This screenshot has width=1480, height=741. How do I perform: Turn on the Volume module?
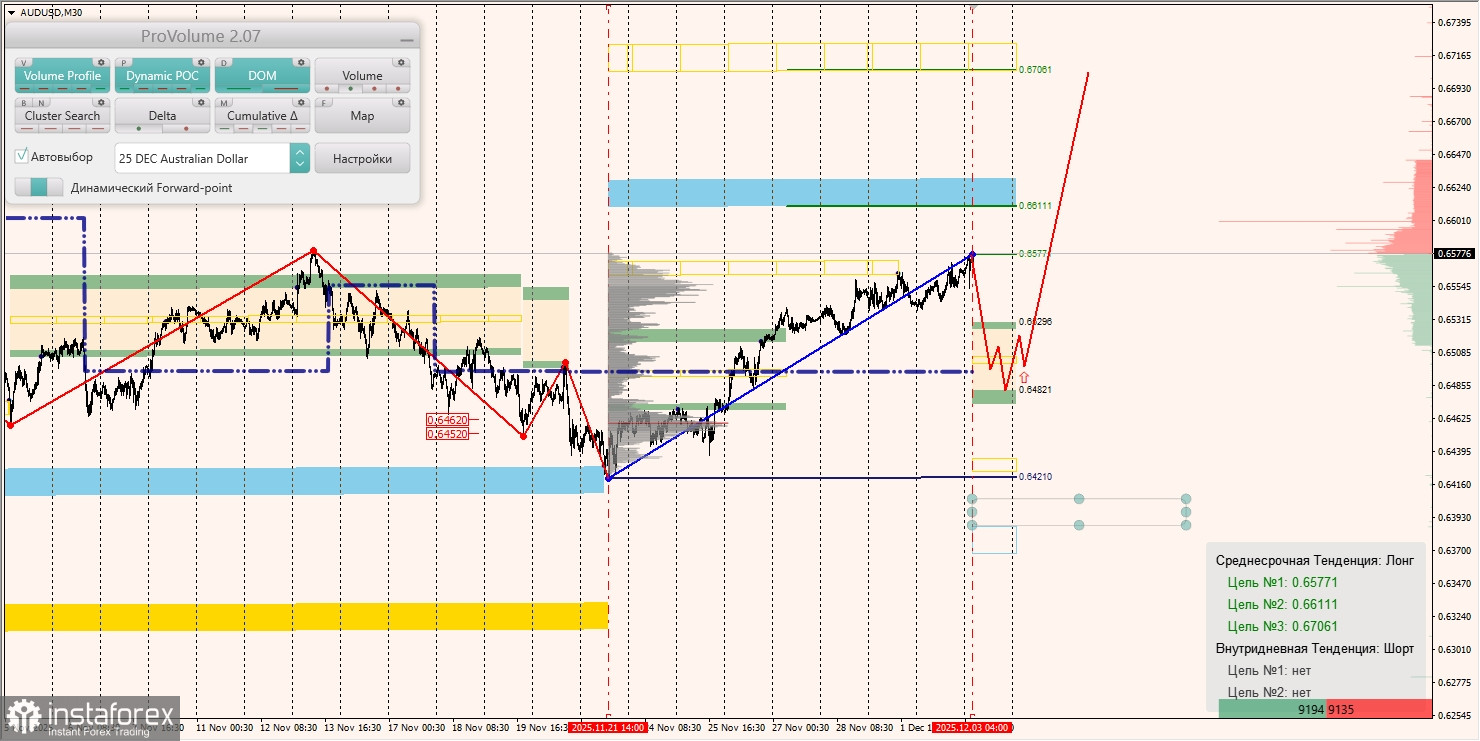click(x=363, y=76)
